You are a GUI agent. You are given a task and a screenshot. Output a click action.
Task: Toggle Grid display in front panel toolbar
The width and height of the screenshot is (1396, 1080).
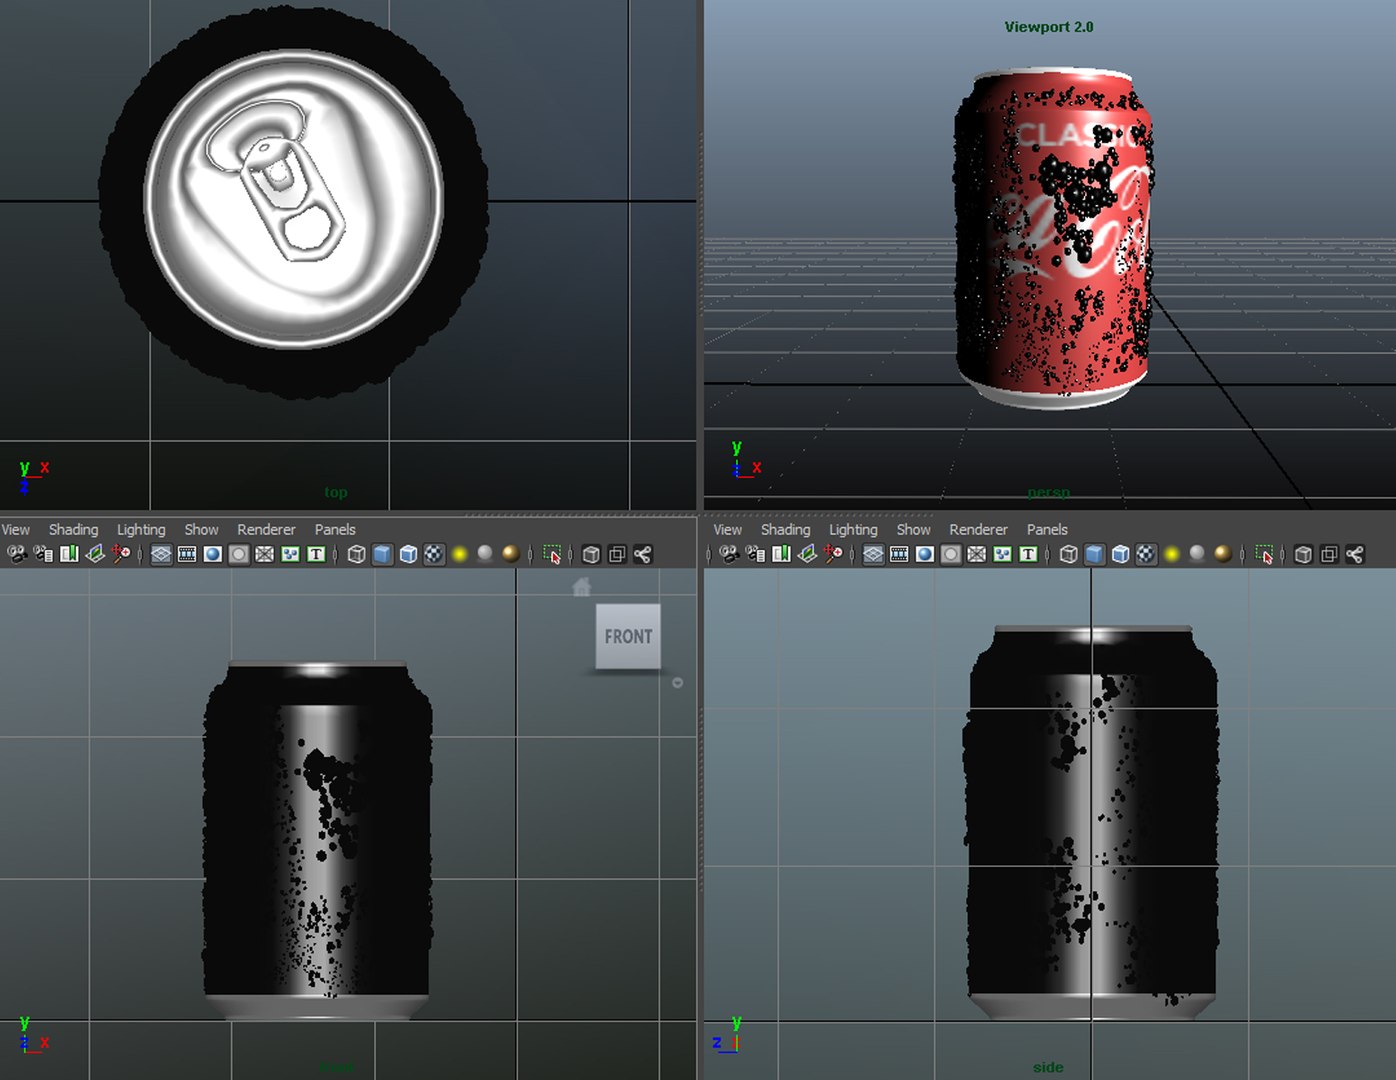point(161,554)
